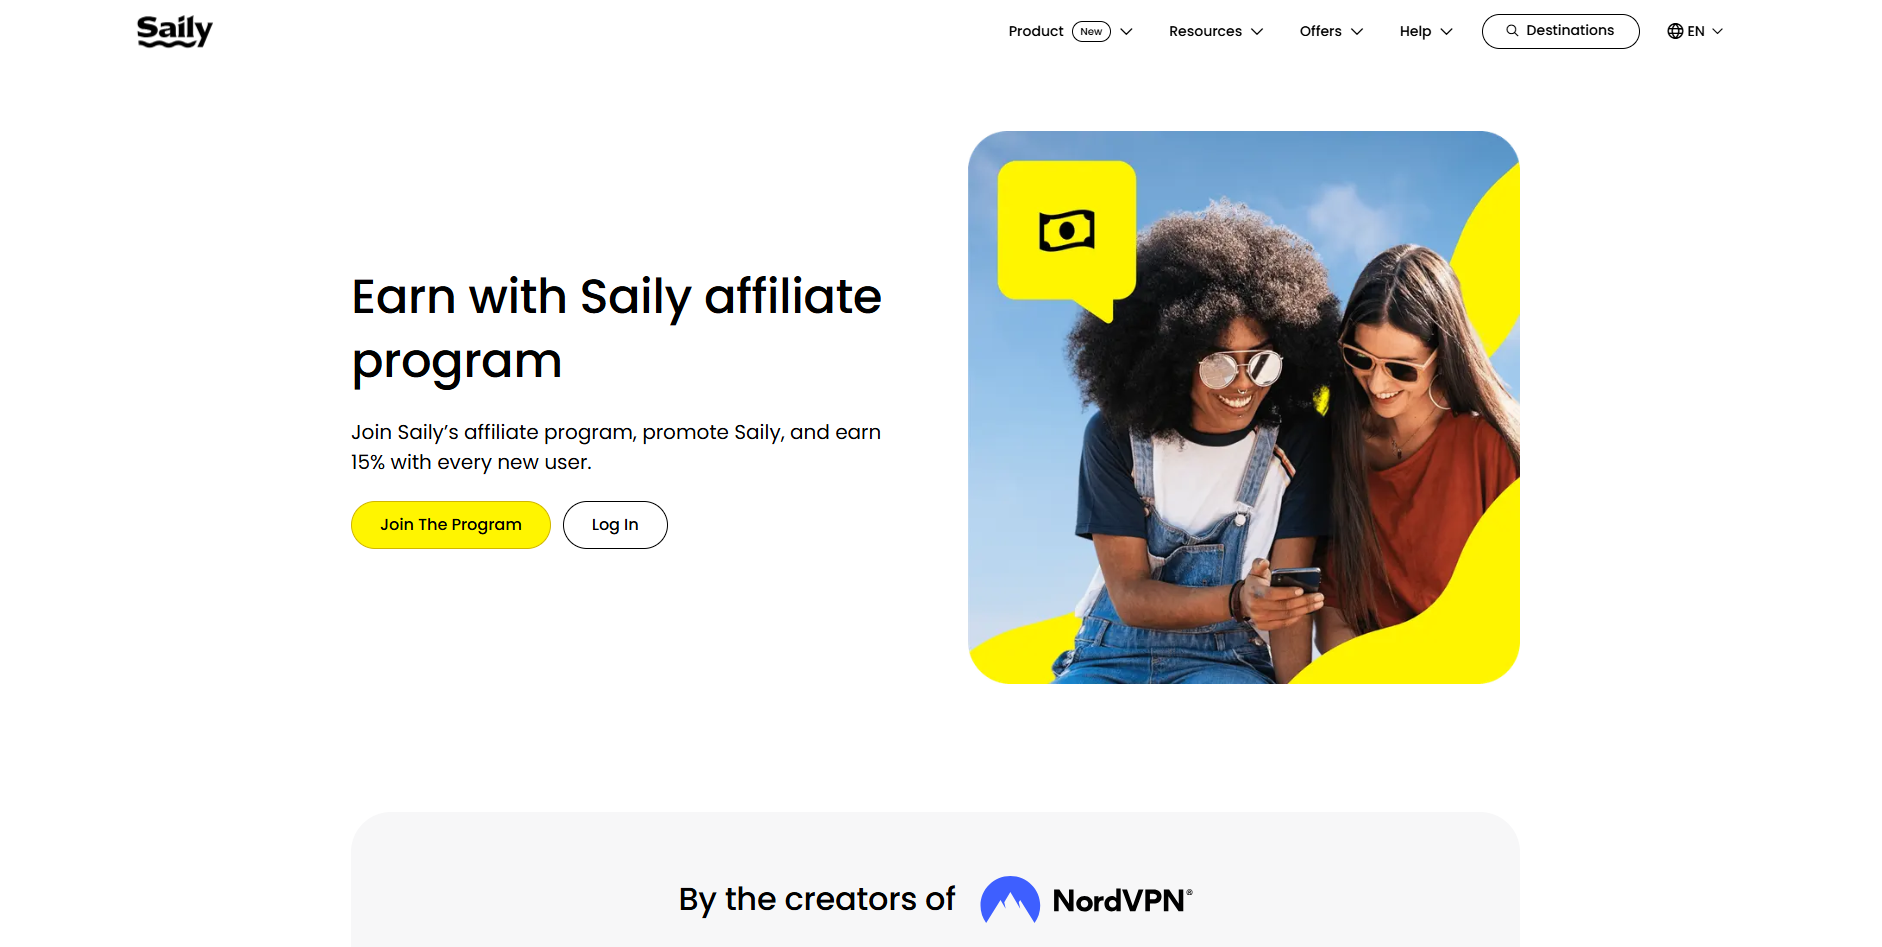Image resolution: width=1882 pixels, height=947 pixels.
Task: Open the Product menu
Action: point(1036,31)
